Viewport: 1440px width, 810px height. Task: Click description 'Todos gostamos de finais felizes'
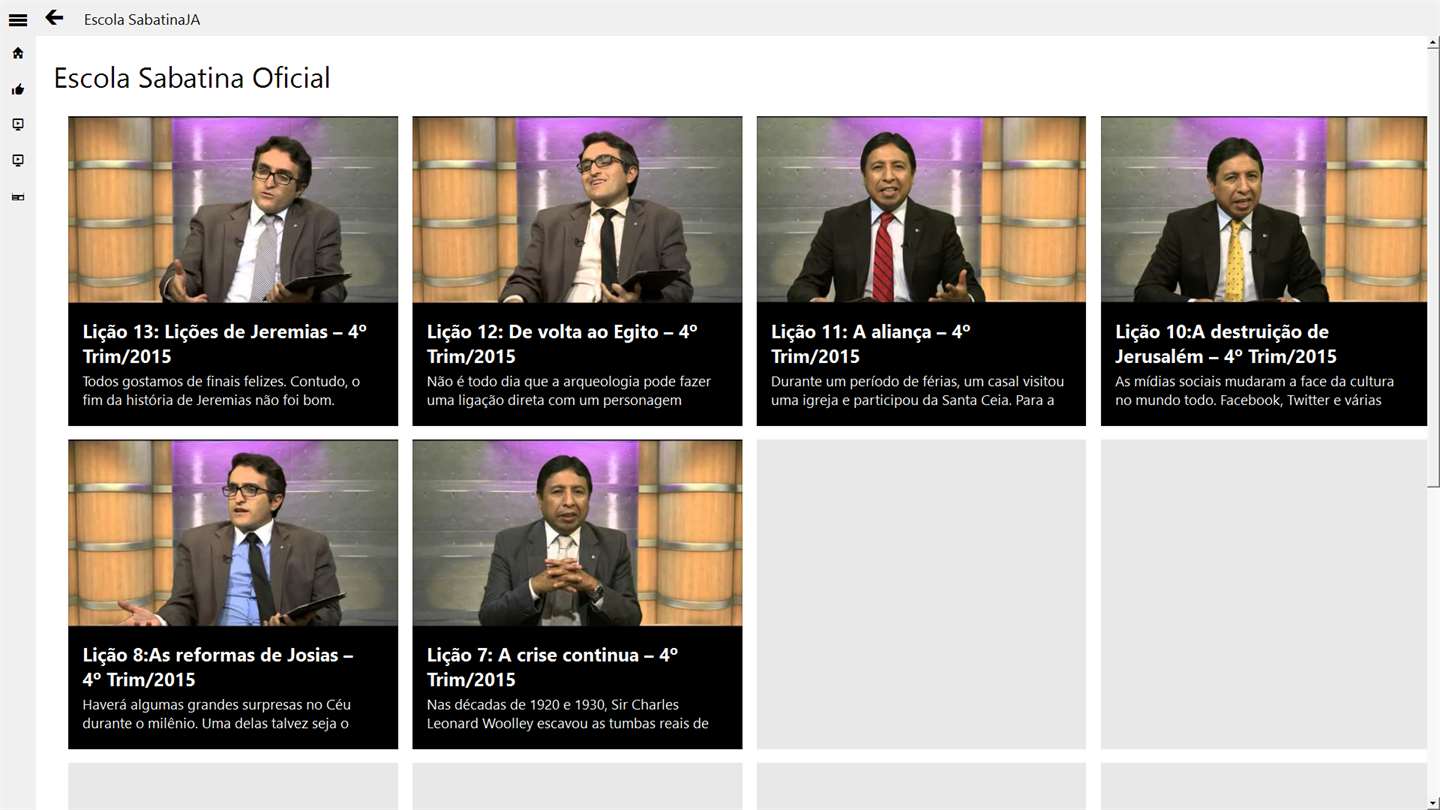(222, 391)
